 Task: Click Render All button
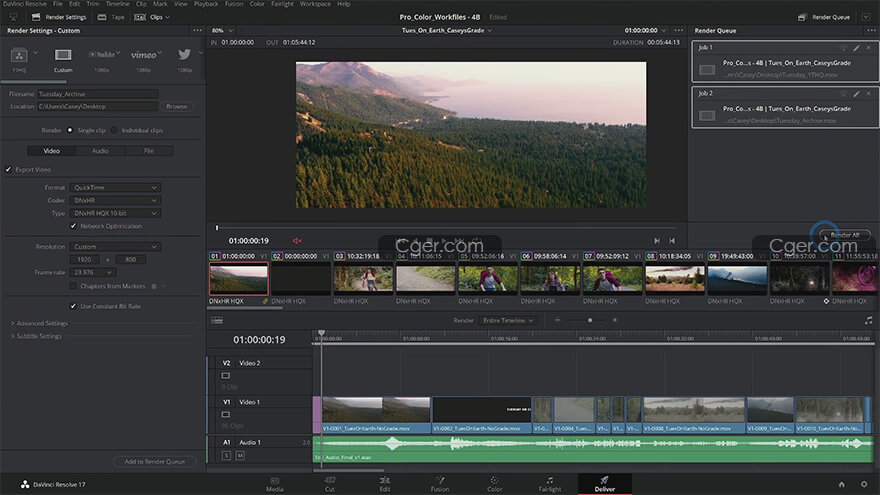pos(845,235)
